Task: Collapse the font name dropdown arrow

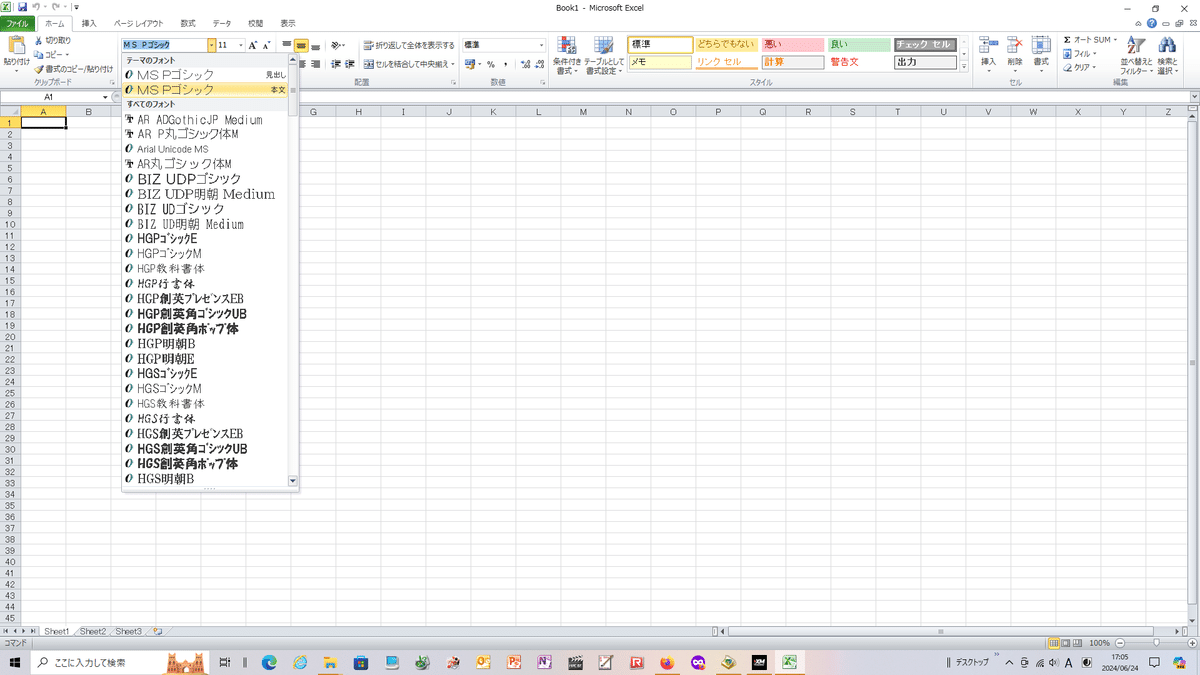Action: point(212,45)
